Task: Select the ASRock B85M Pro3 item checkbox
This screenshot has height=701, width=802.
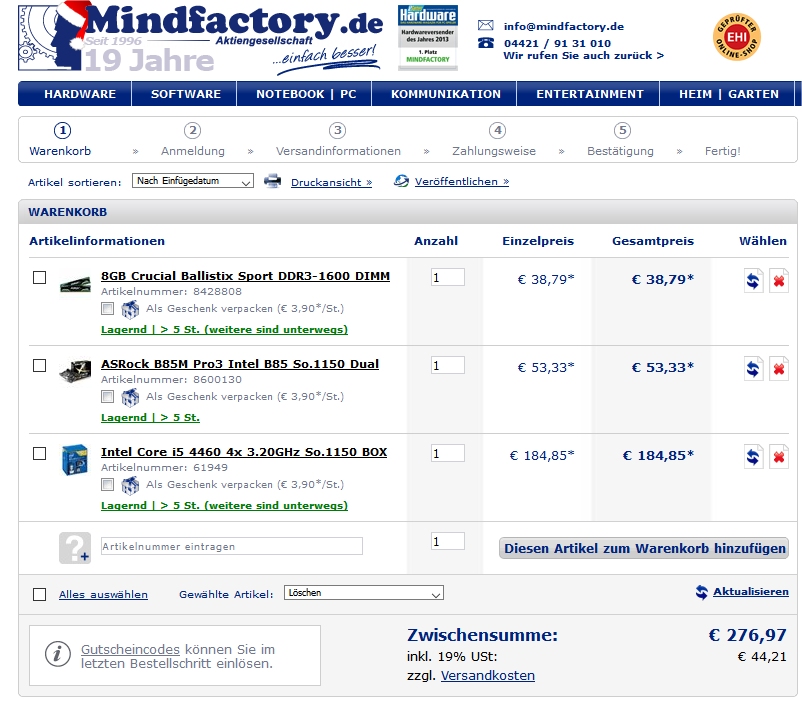Action: pyautogui.click(x=39, y=365)
